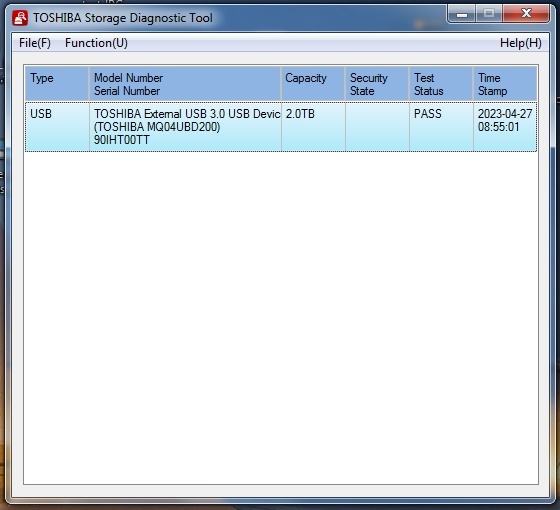Image resolution: width=560 pixels, height=510 pixels.
Task: Click the Type column header
Action: tap(57, 83)
